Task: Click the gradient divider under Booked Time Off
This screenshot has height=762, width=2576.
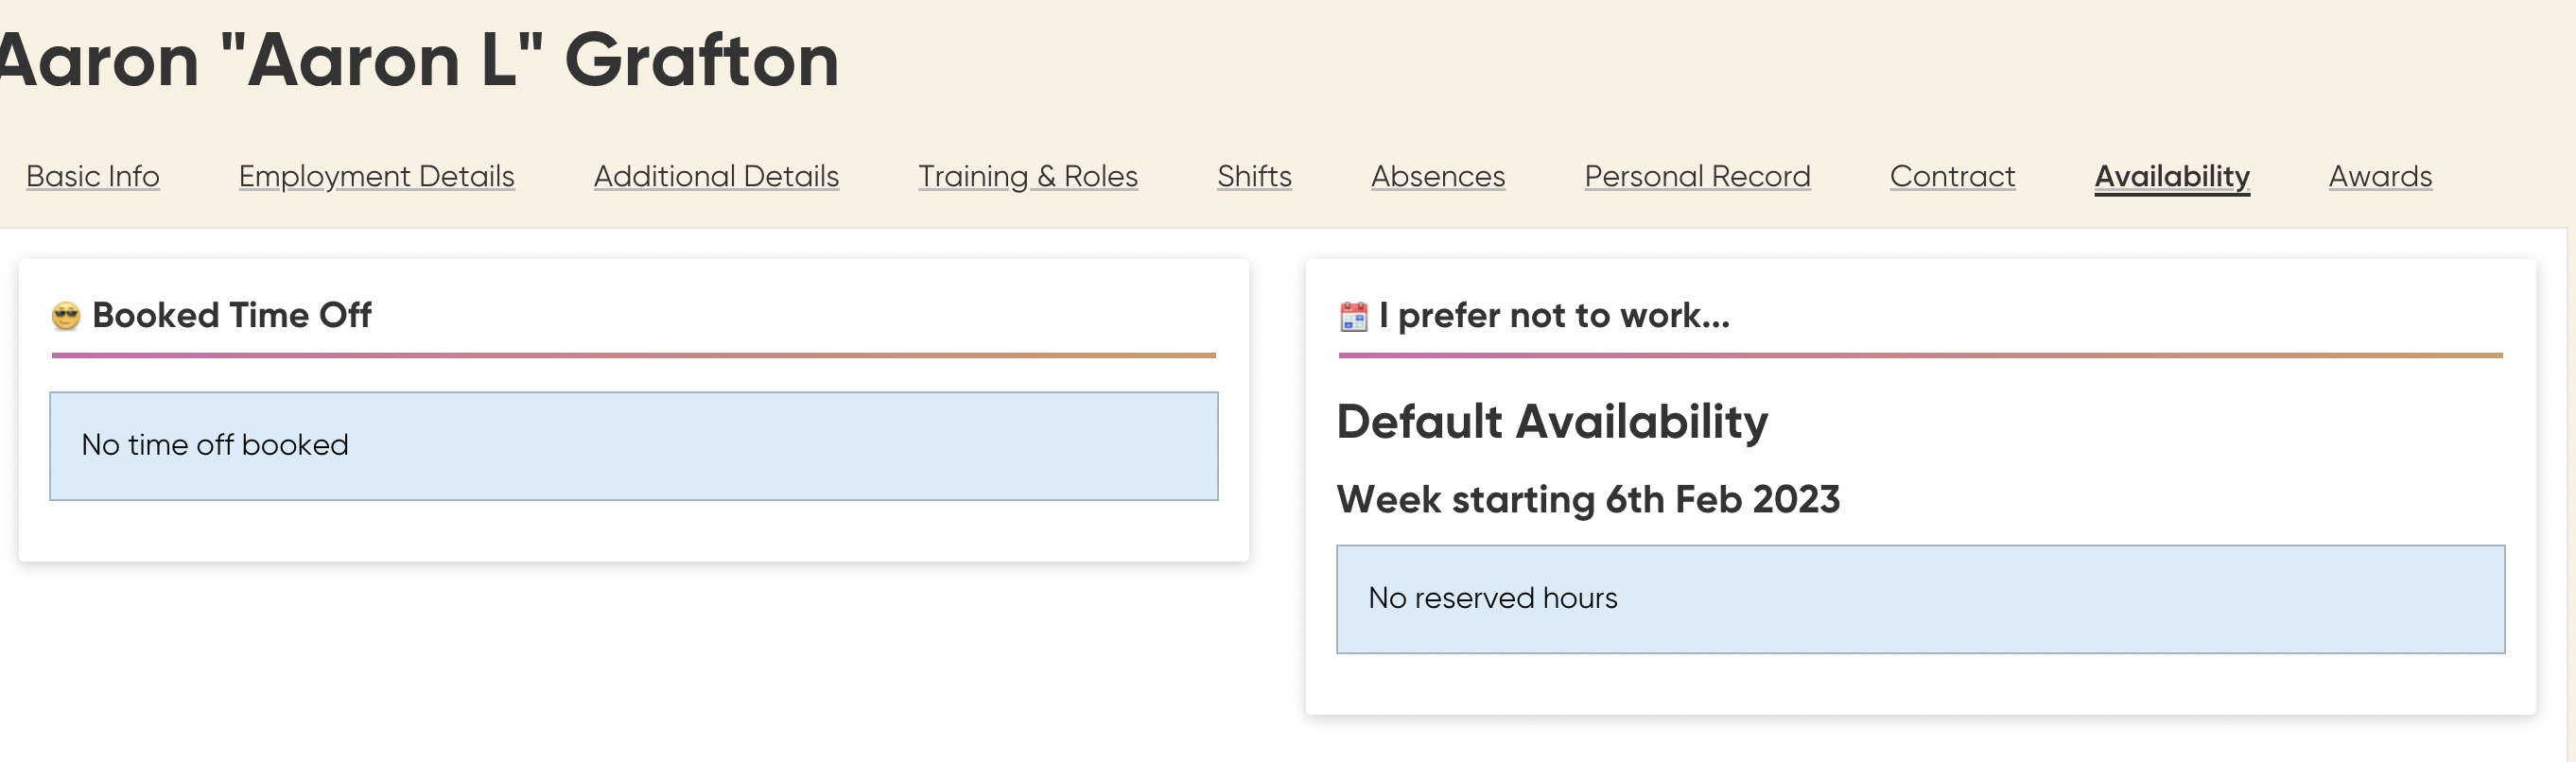Action: click(634, 355)
